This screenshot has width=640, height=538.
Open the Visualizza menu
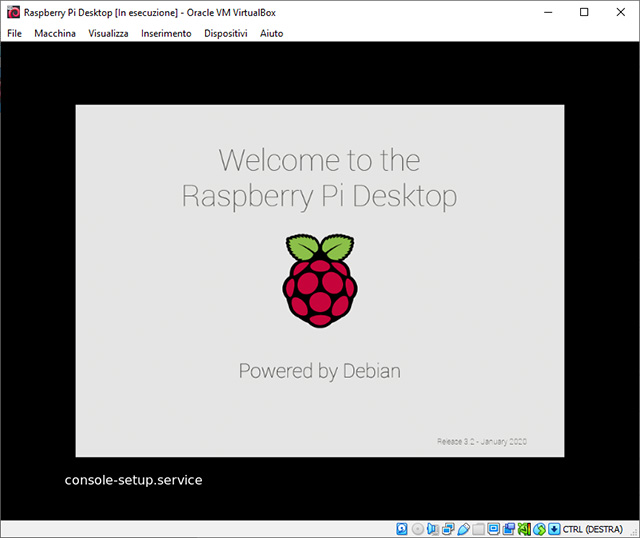pyautogui.click(x=108, y=33)
